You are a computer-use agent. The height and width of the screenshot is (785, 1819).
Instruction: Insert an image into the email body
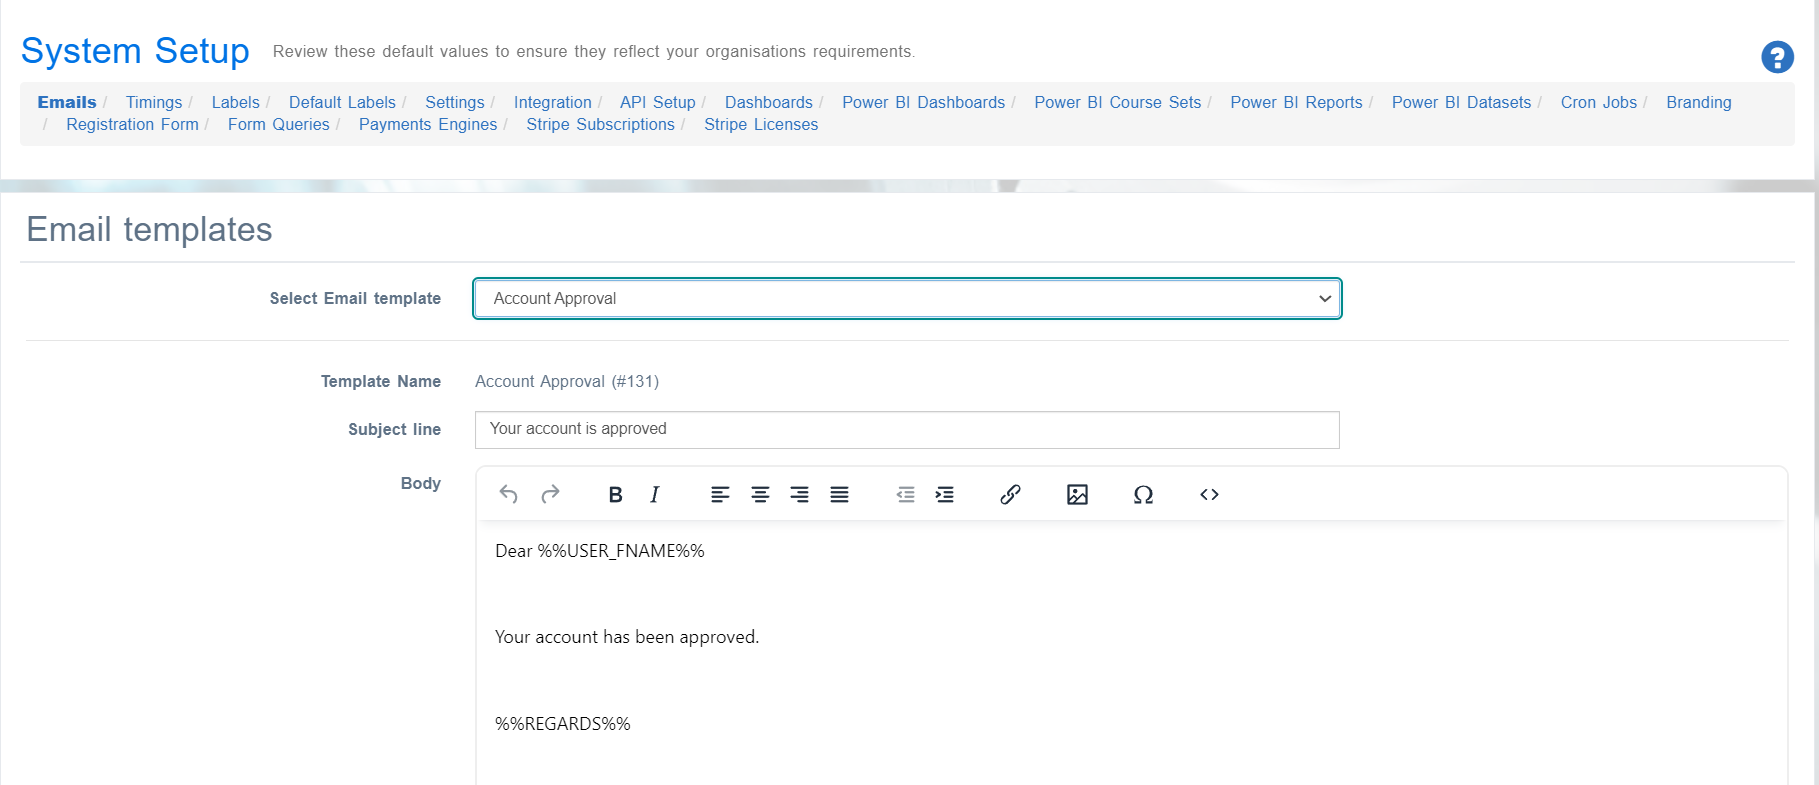1077,494
